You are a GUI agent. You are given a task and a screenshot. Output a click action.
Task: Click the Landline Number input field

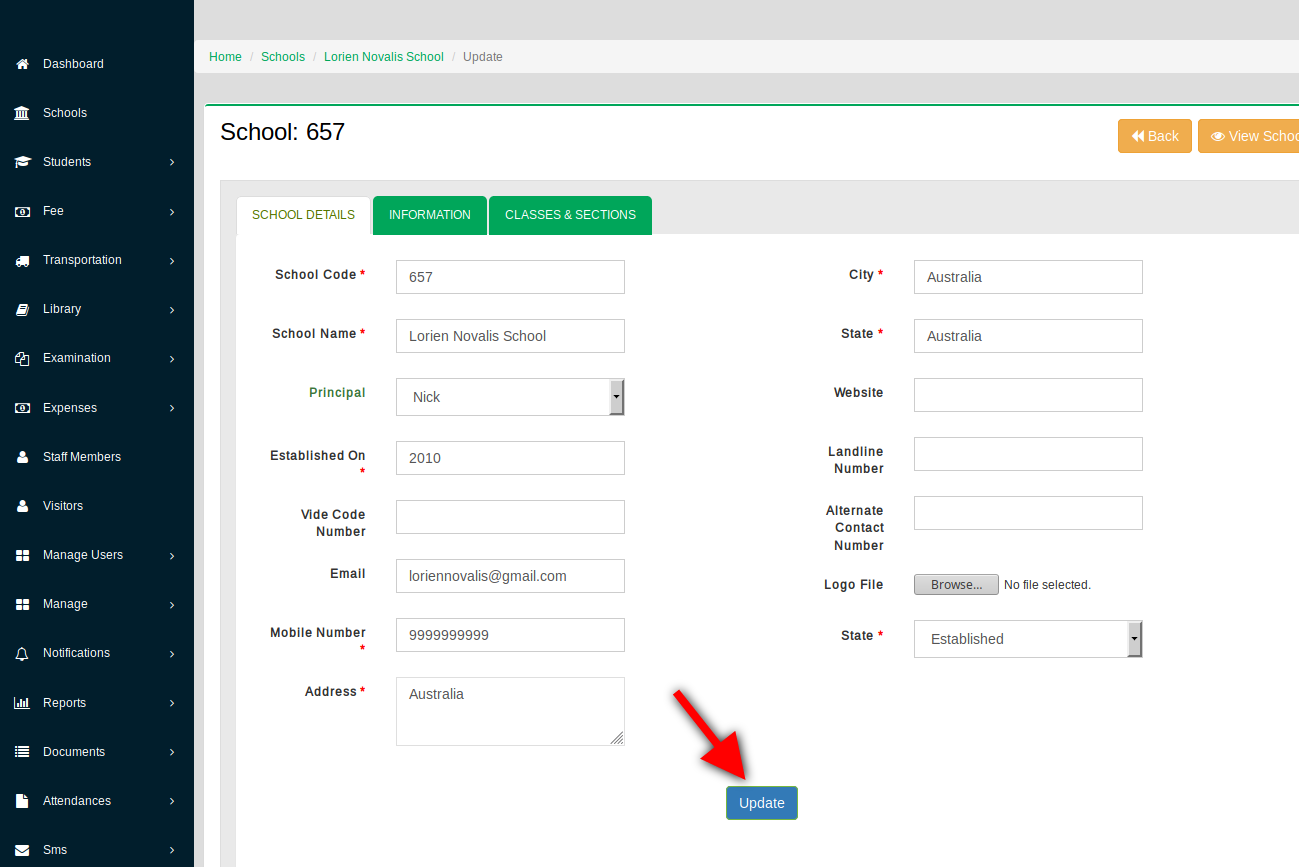[1028, 454]
